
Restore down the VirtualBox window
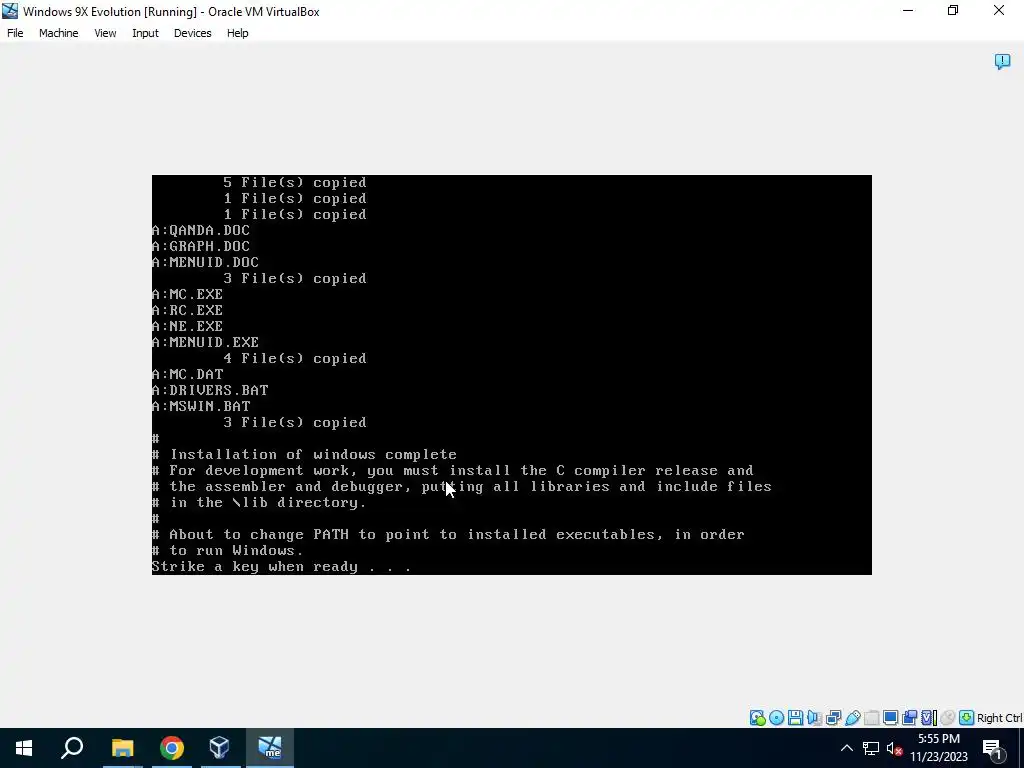pos(953,10)
